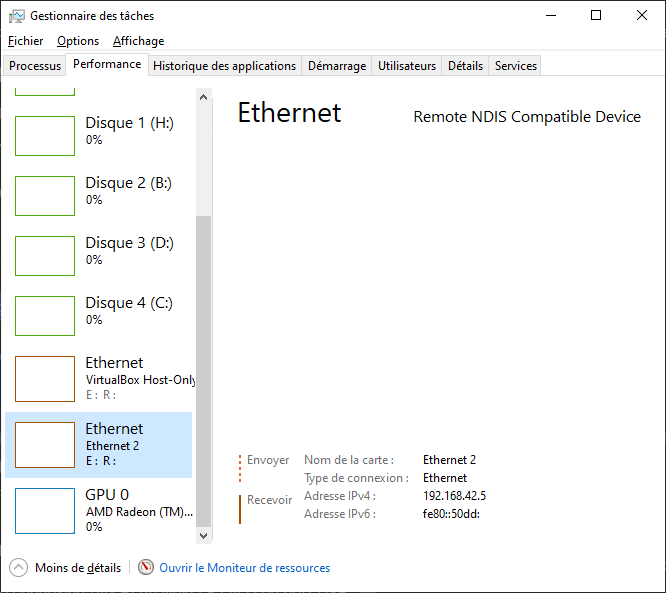Open the Fichier menu

[25, 41]
